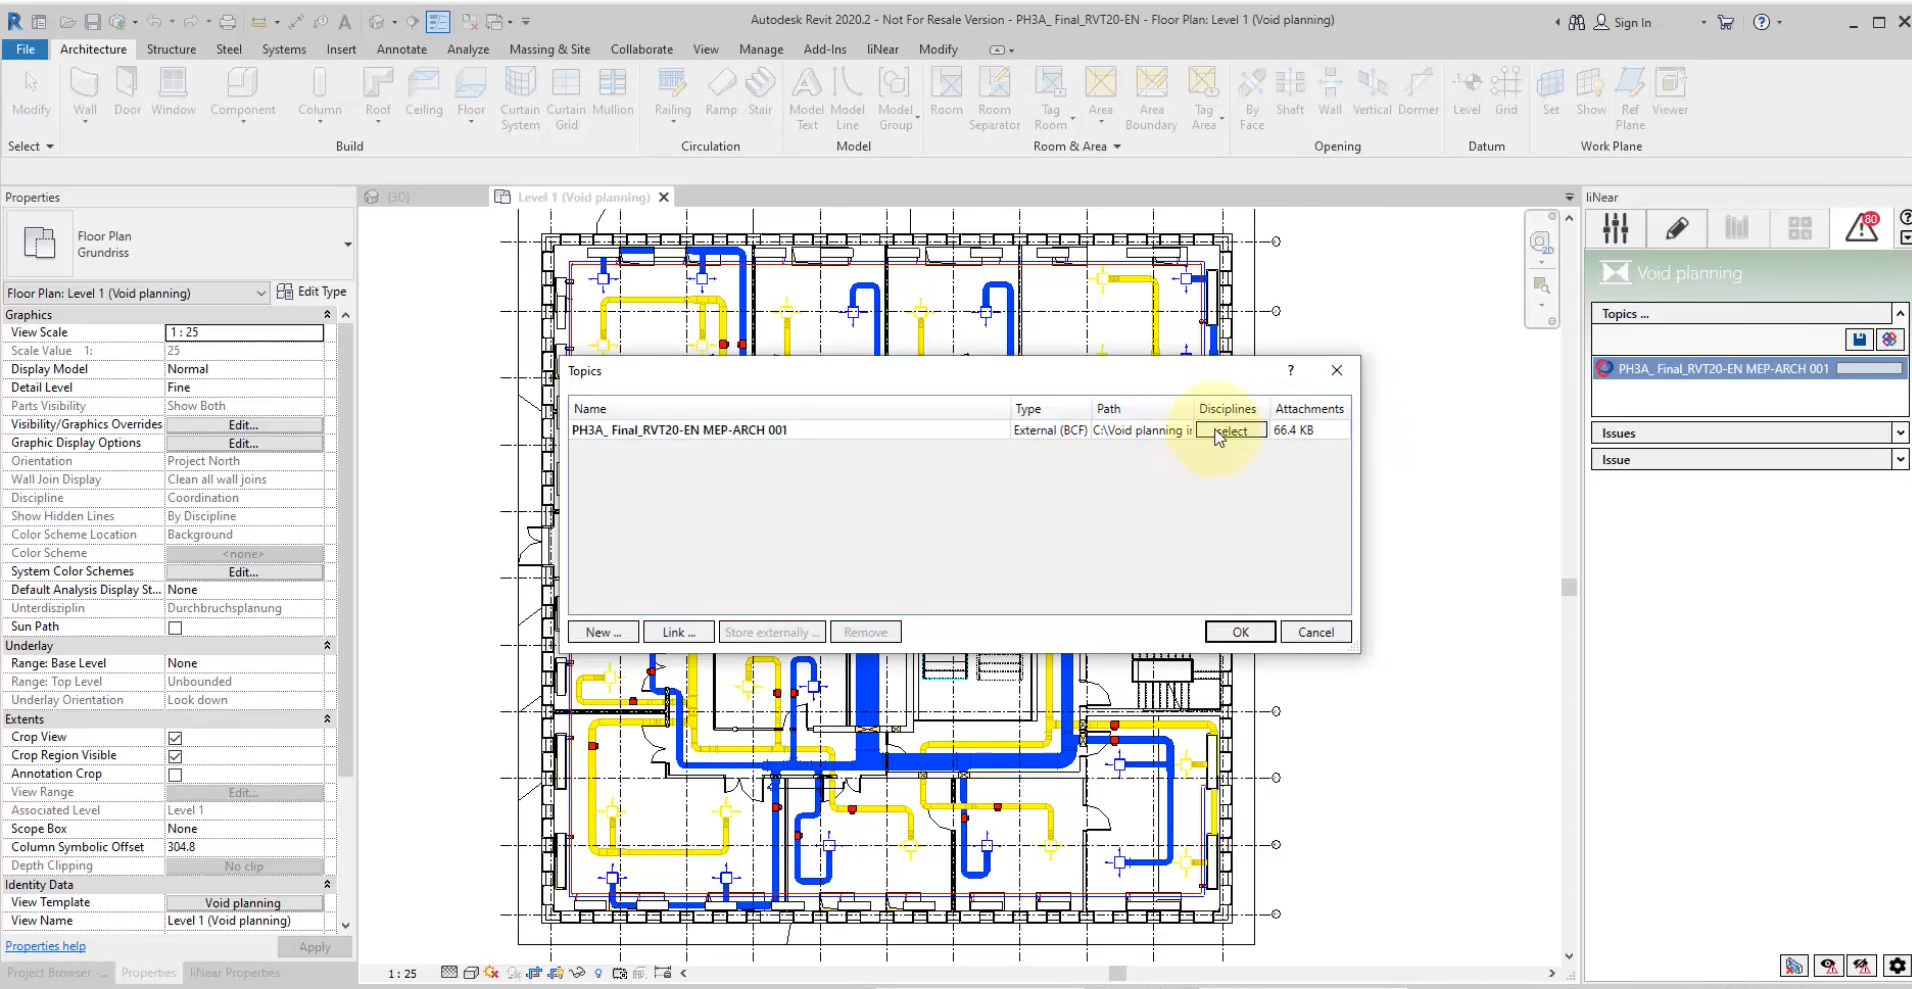Collapse the Underlay section in Properties

click(x=327, y=646)
